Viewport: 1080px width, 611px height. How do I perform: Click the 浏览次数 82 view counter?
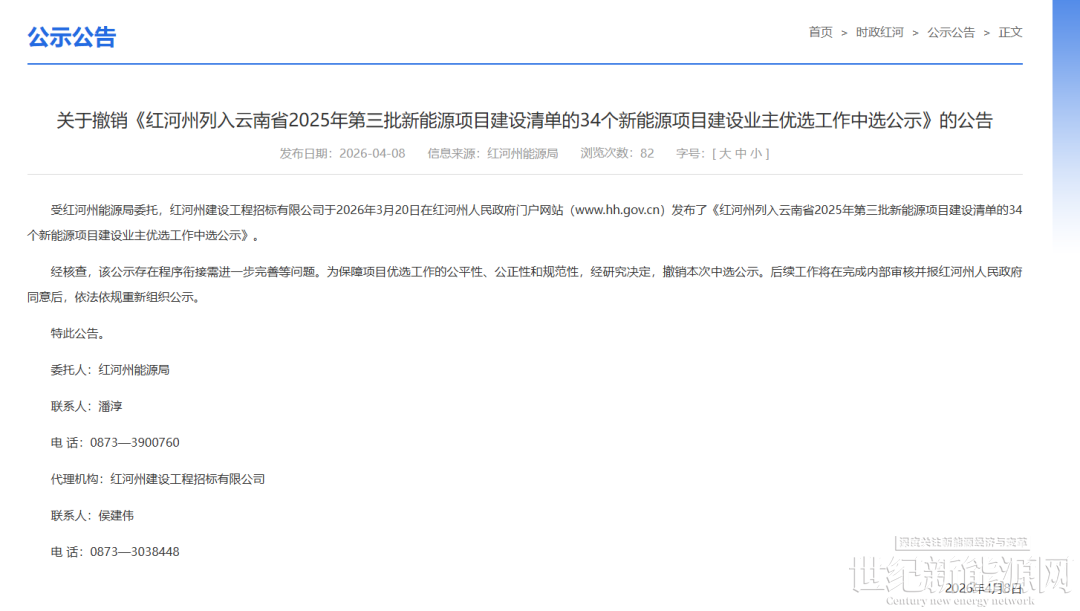point(616,153)
